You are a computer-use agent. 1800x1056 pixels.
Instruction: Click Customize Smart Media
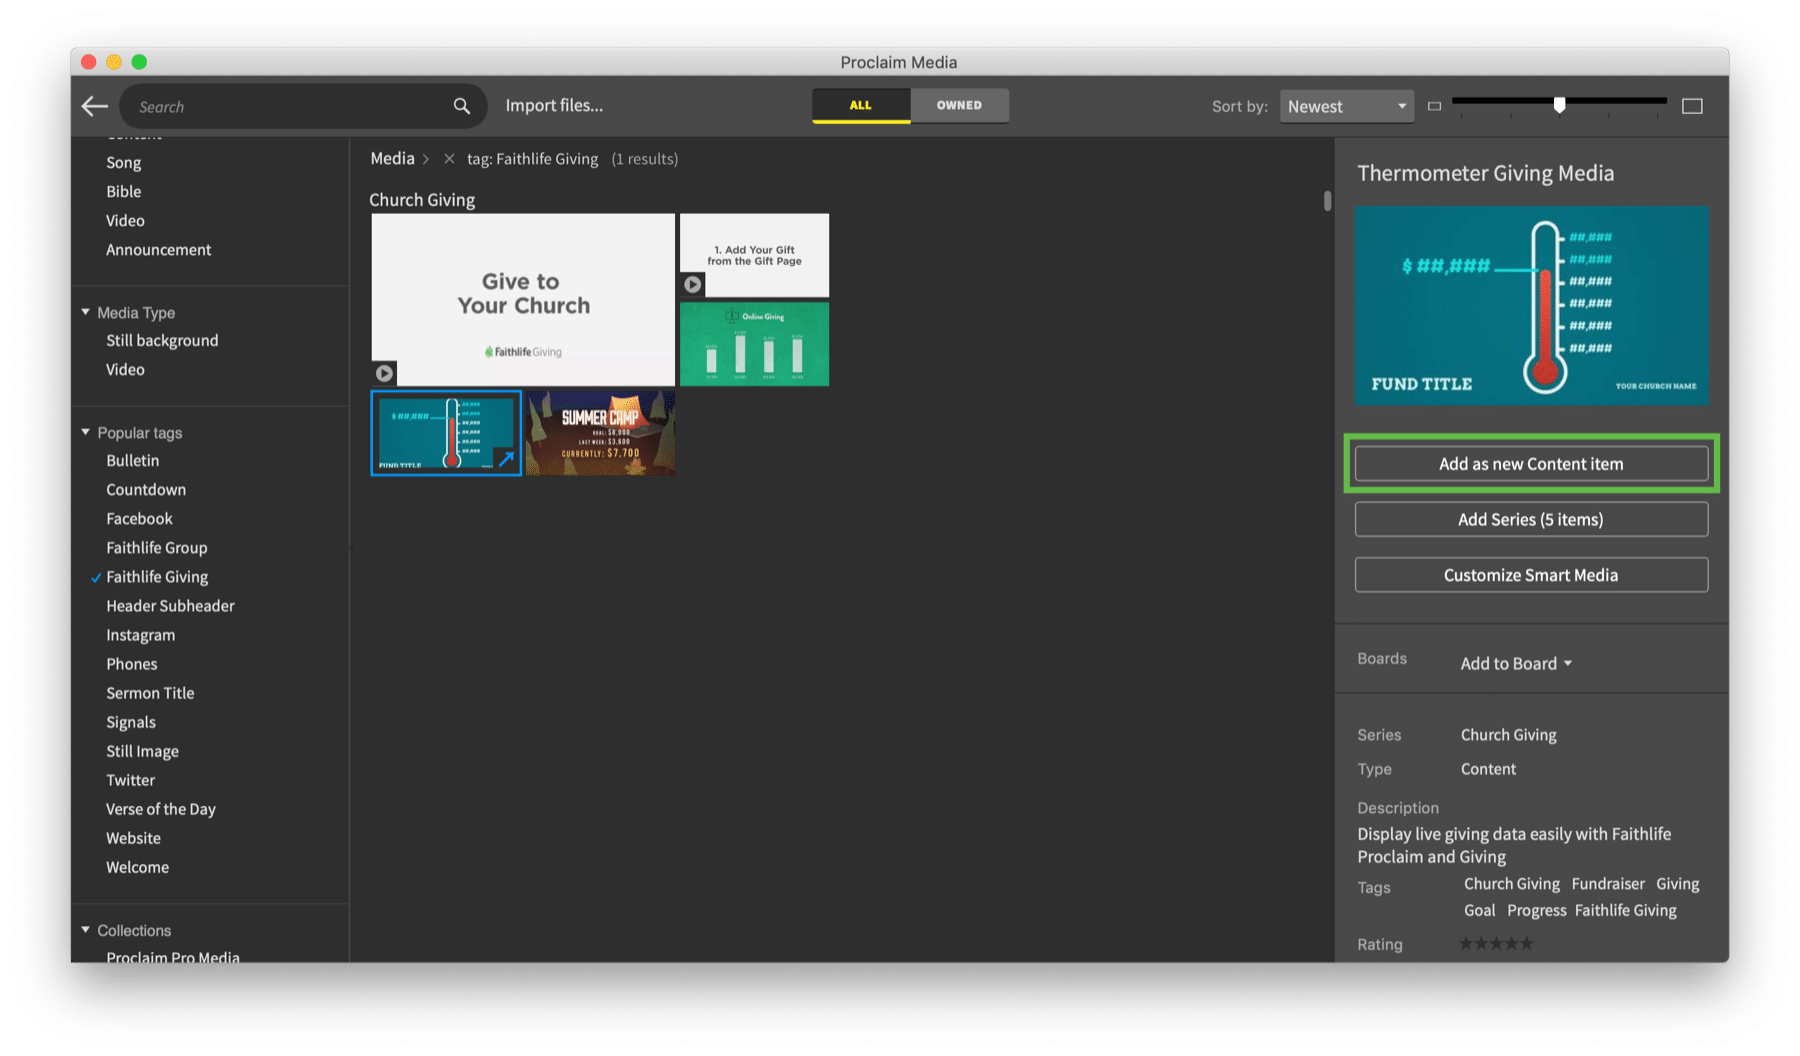(1531, 575)
